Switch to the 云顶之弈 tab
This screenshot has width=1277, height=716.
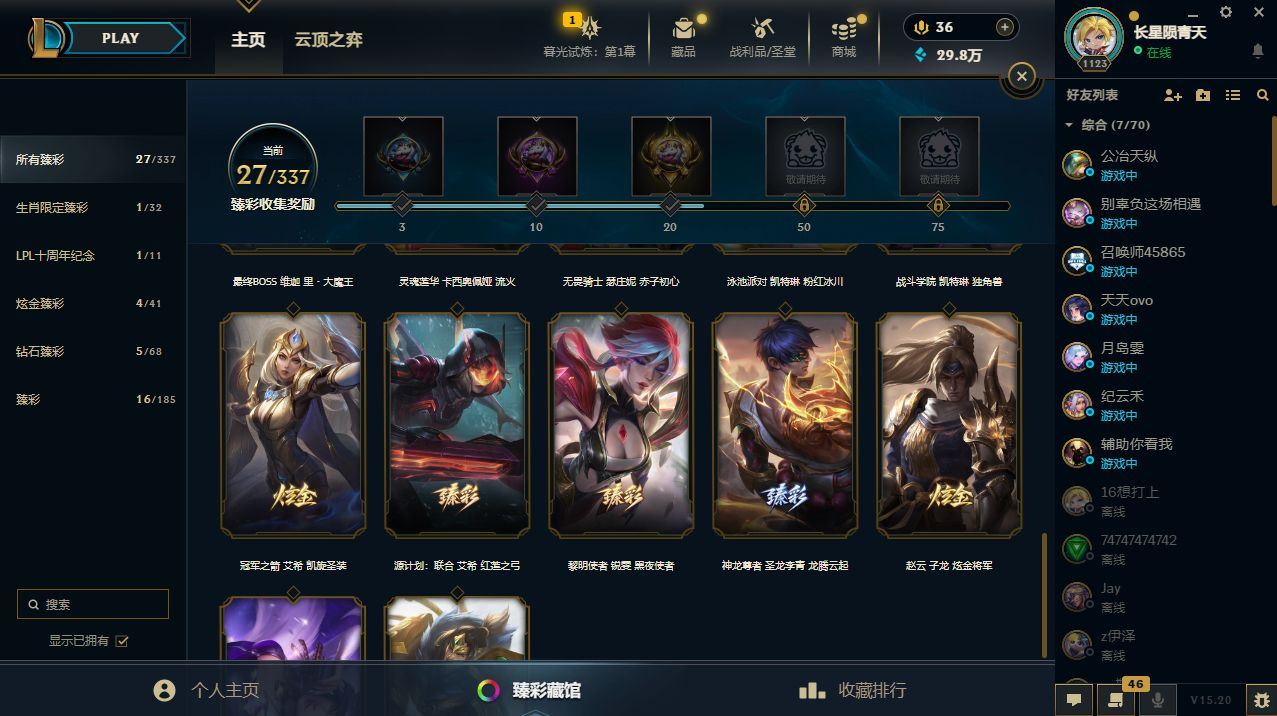pos(328,40)
